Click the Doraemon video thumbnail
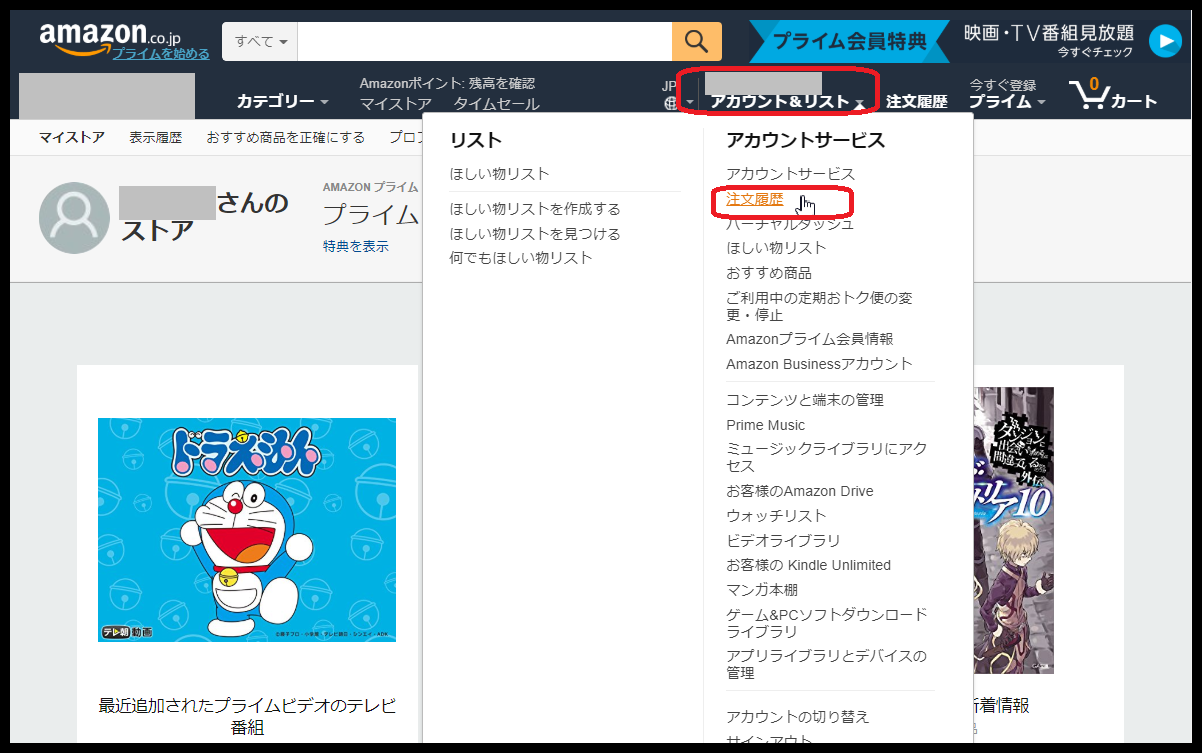 click(x=247, y=530)
